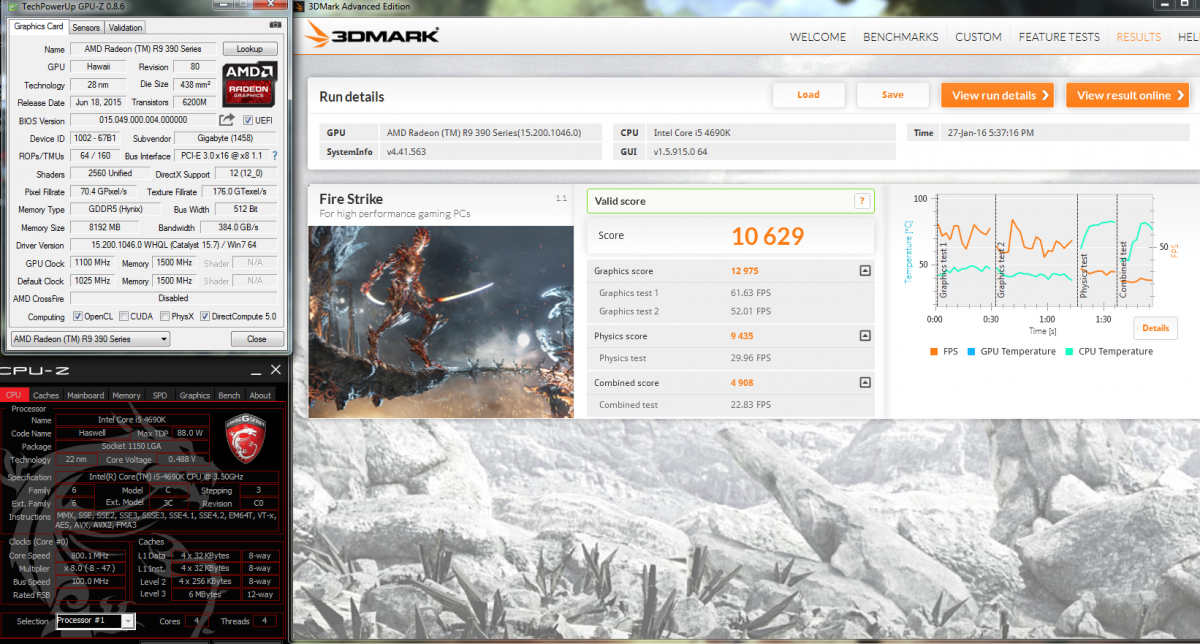Select RESULTS in 3DMark navigation
This screenshot has height=644, width=1200.
pyautogui.click(x=1138, y=37)
